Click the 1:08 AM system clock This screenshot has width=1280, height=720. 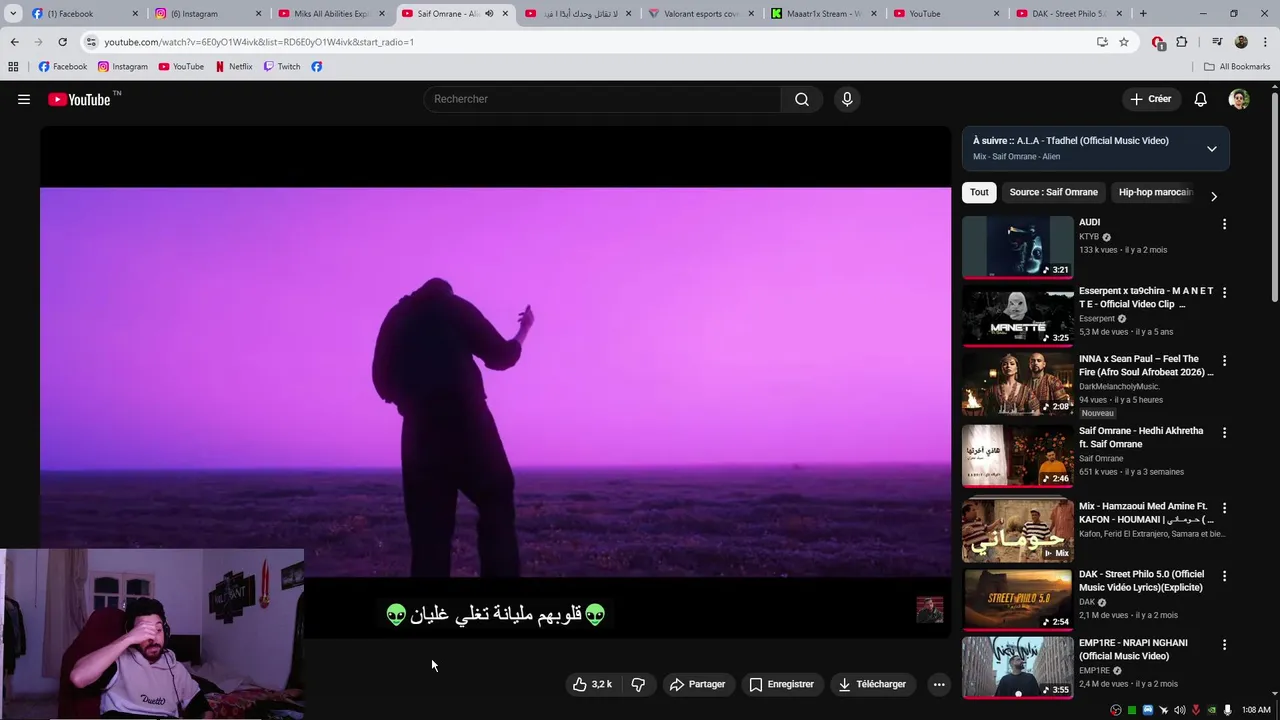point(1256,710)
